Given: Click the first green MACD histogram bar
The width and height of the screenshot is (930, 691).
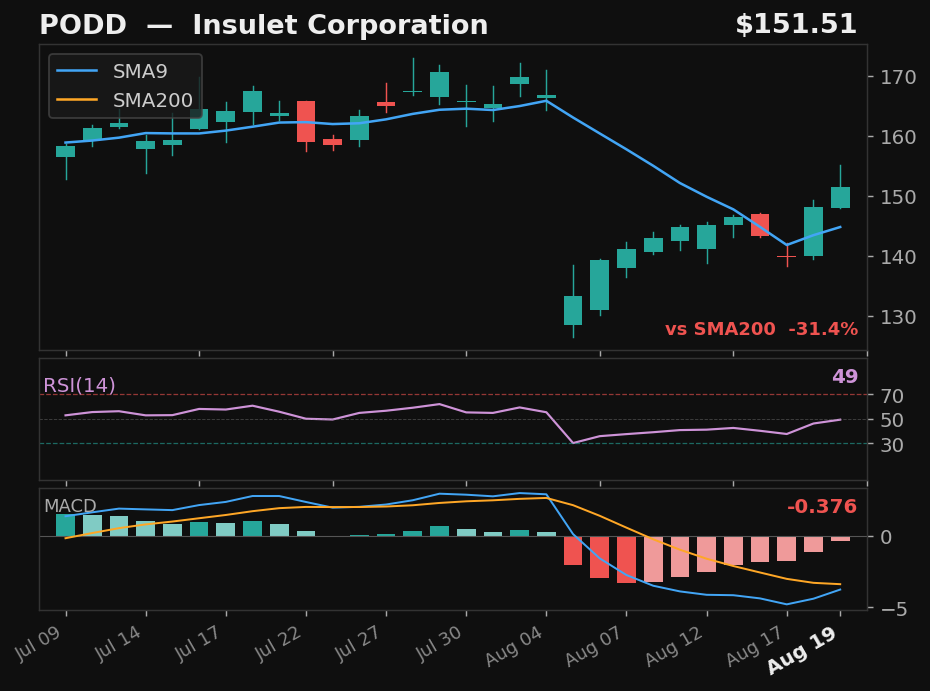Looking at the screenshot, I should pos(65,526).
